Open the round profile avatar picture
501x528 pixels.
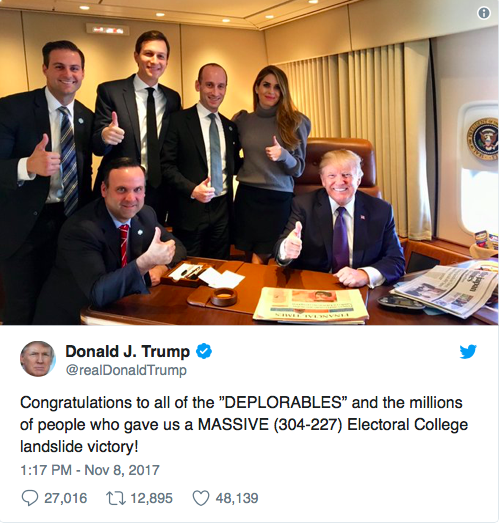(x=38, y=359)
